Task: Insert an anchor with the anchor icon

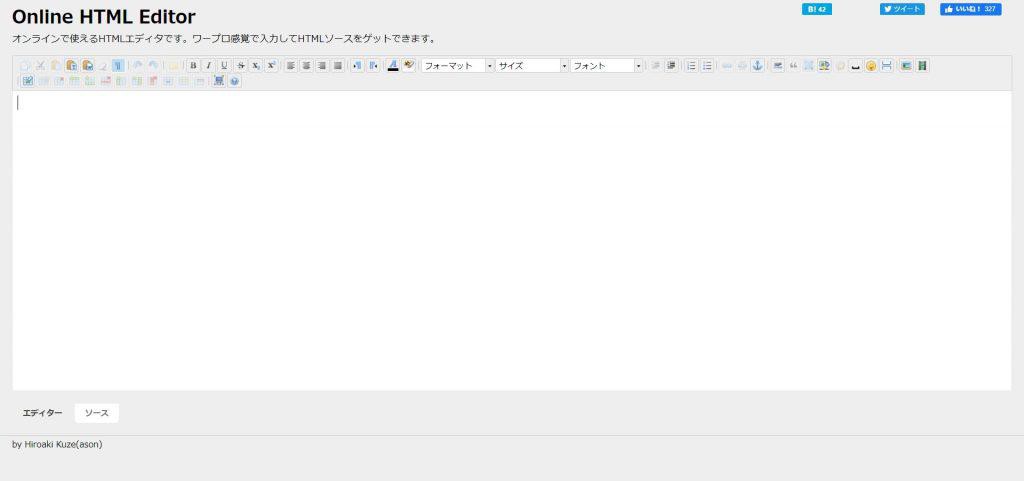Action: [x=757, y=66]
